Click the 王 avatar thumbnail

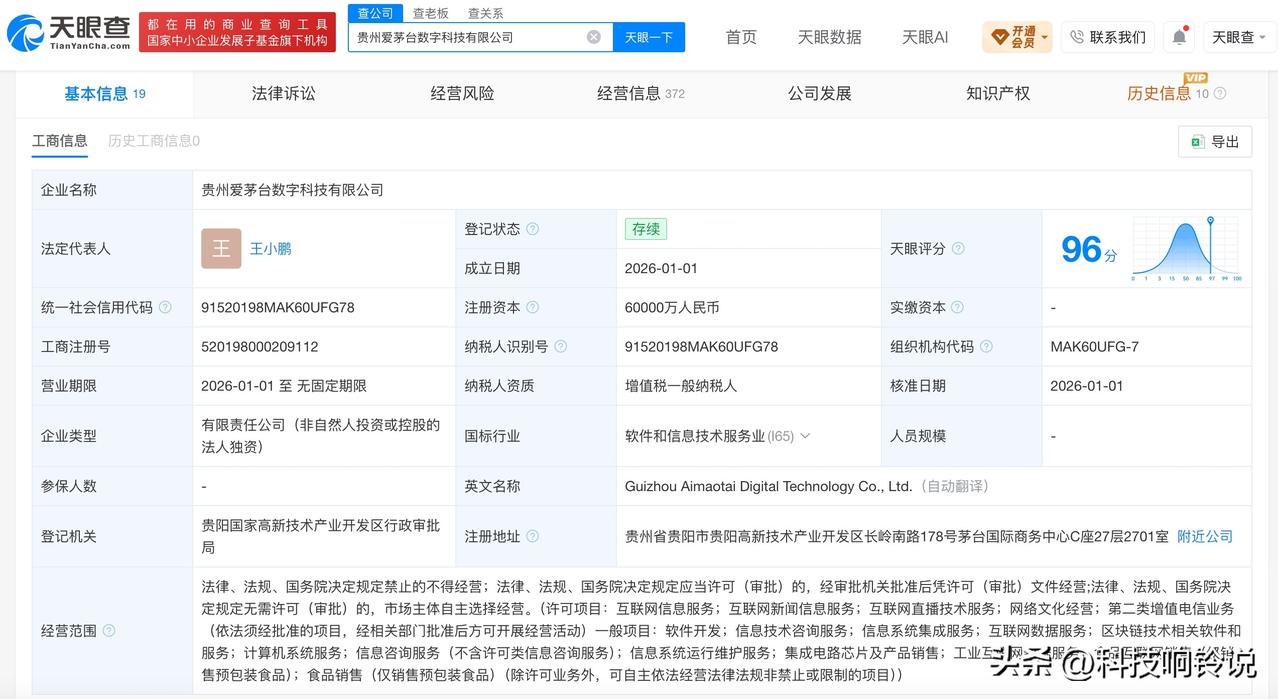(221, 248)
